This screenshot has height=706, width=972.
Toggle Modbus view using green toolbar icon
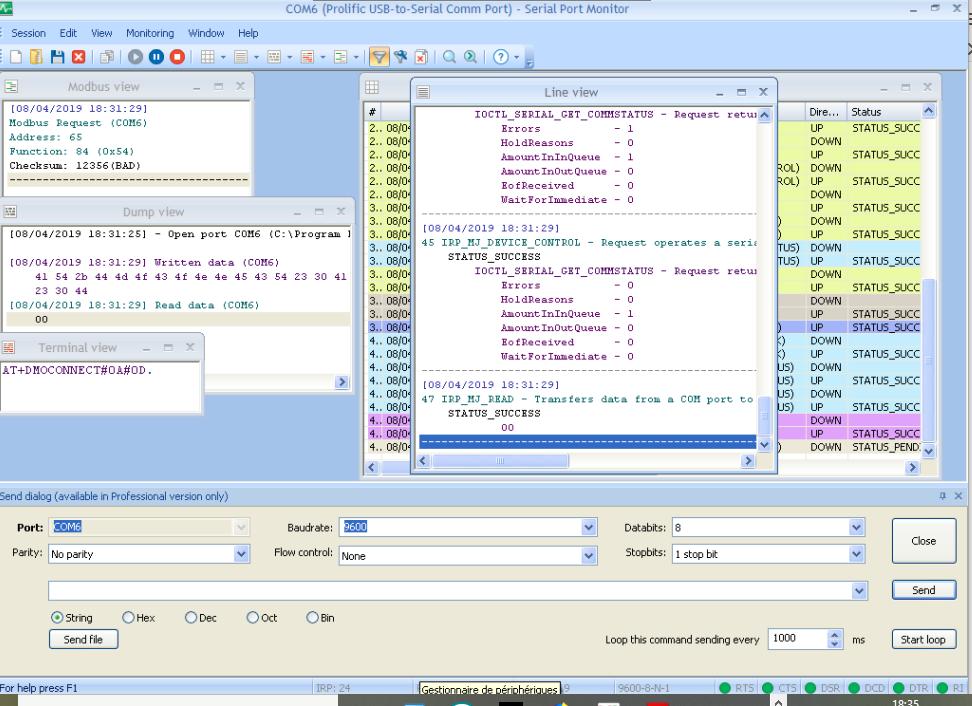[340, 57]
